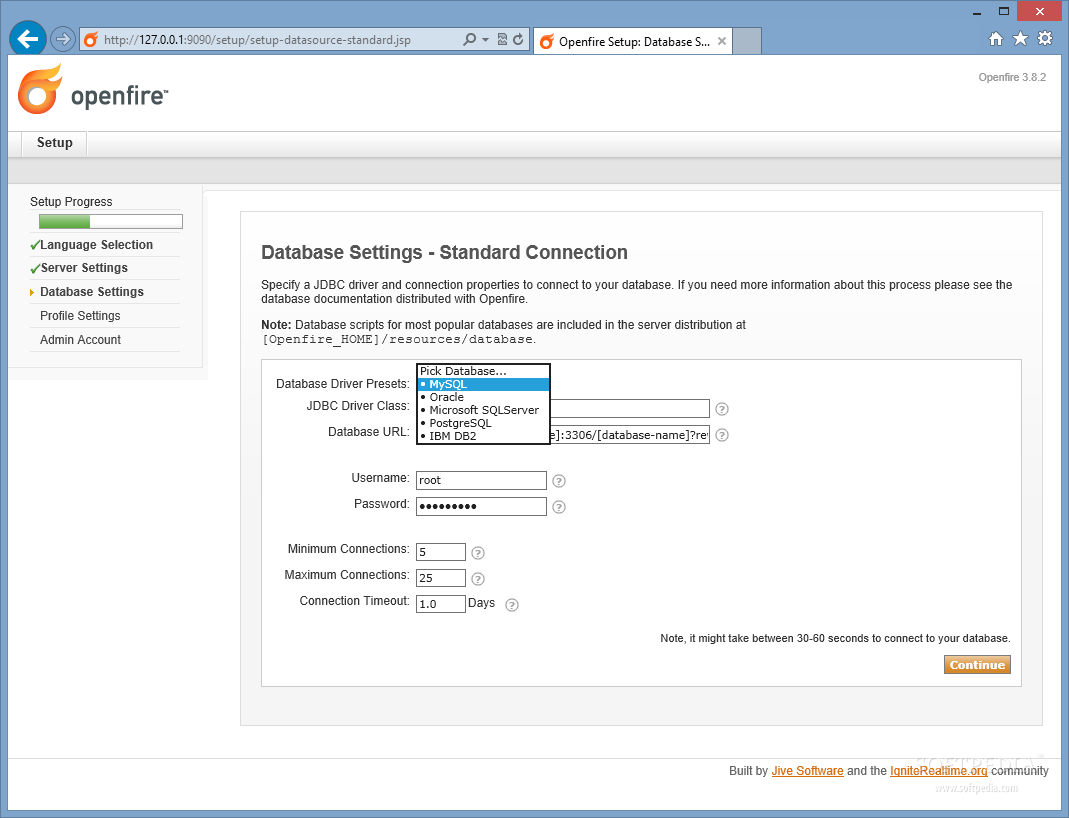Open help icon for Database URL
The width and height of the screenshot is (1069, 818).
click(x=722, y=435)
